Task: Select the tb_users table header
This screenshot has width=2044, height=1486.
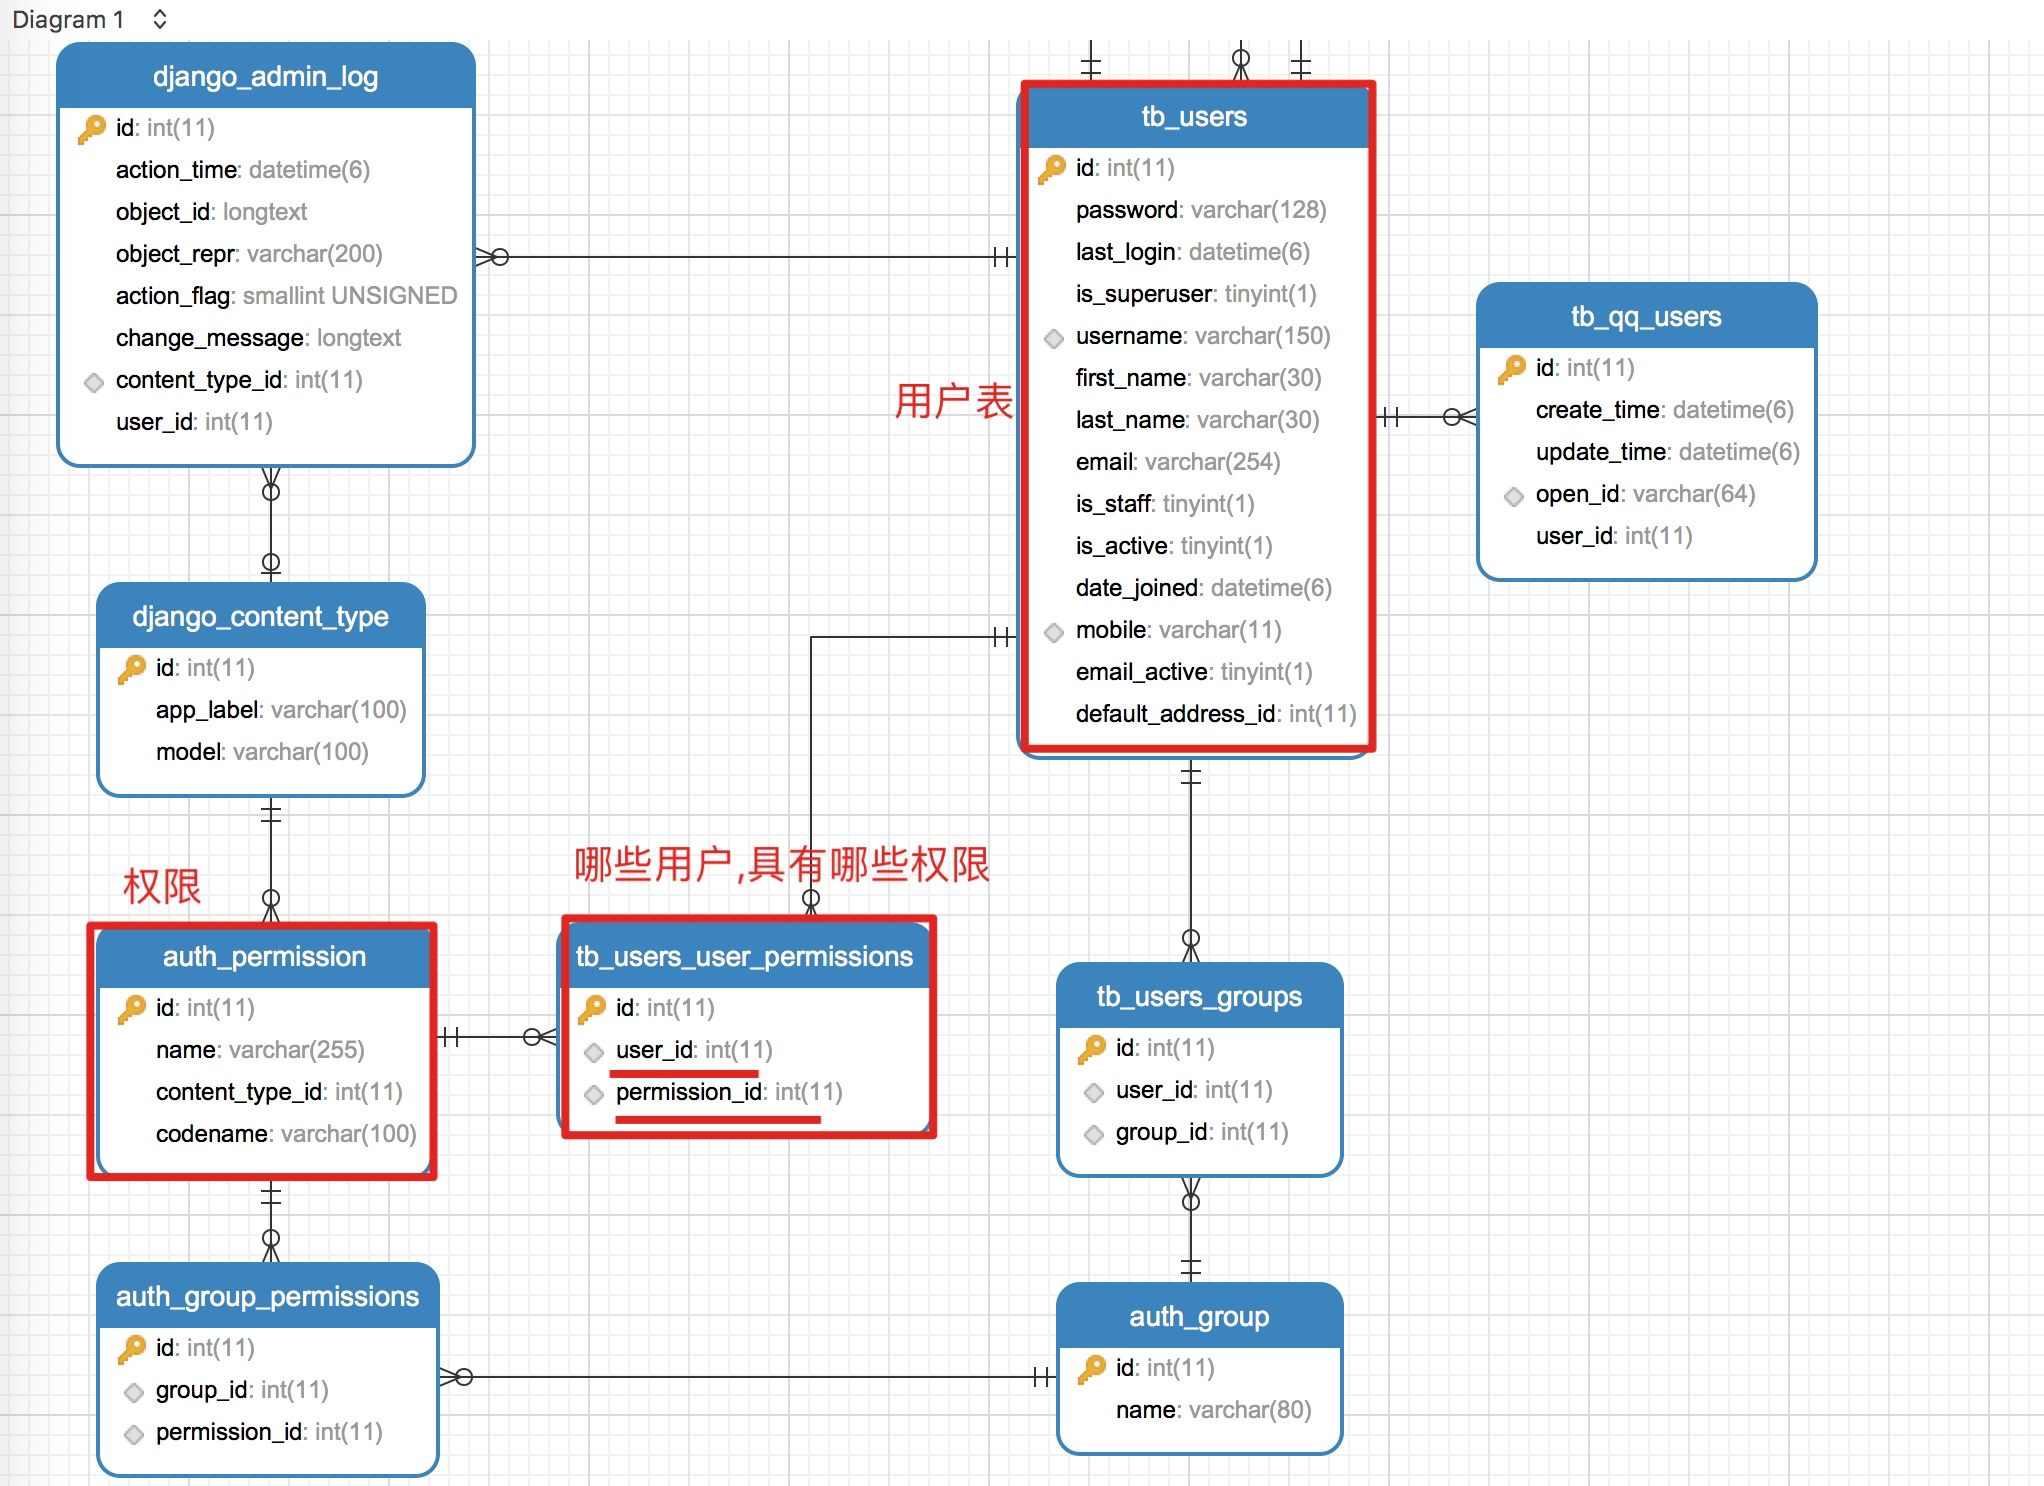Action: click(x=1194, y=117)
